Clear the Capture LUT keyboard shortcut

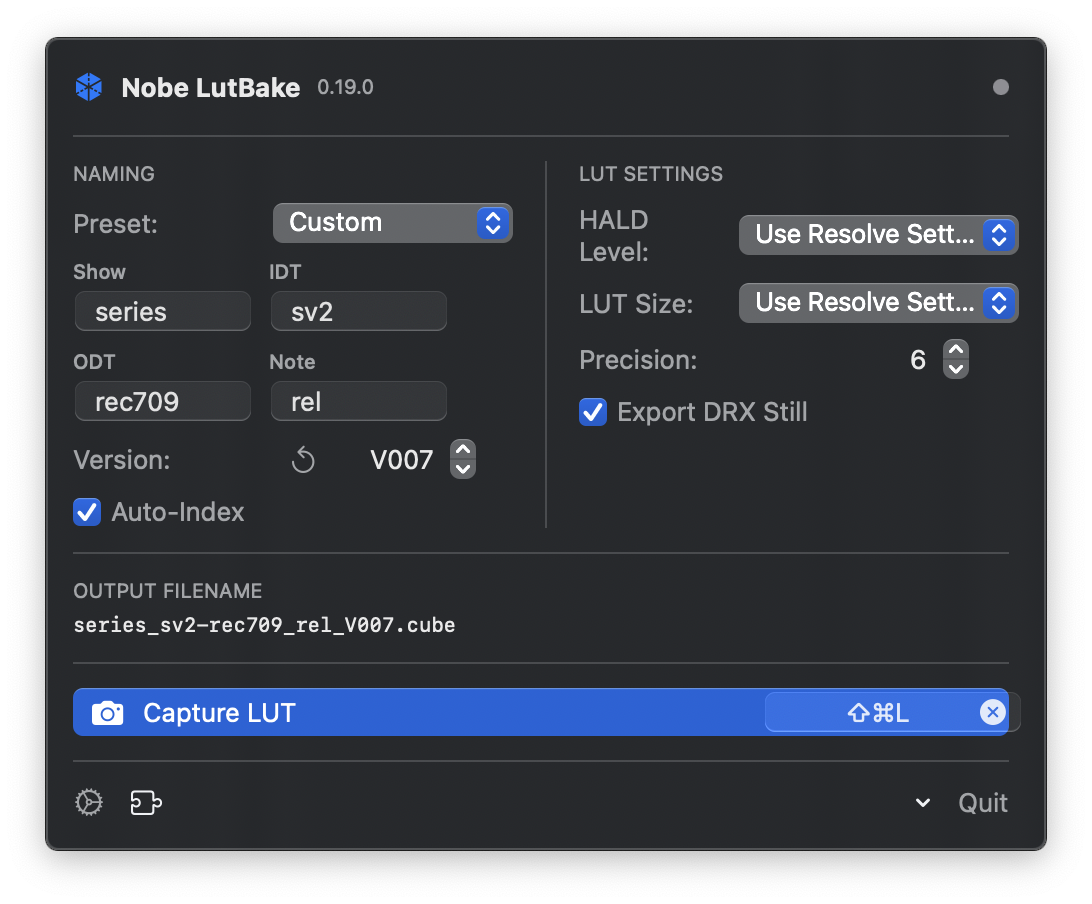pos(991,712)
